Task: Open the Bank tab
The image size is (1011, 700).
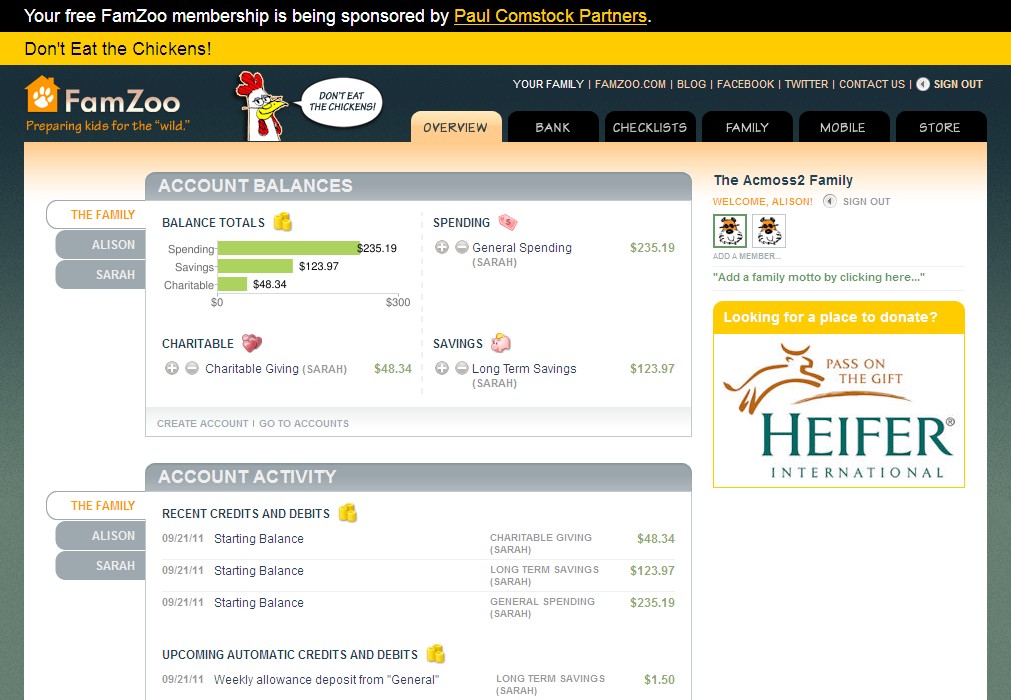Action: point(553,127)
